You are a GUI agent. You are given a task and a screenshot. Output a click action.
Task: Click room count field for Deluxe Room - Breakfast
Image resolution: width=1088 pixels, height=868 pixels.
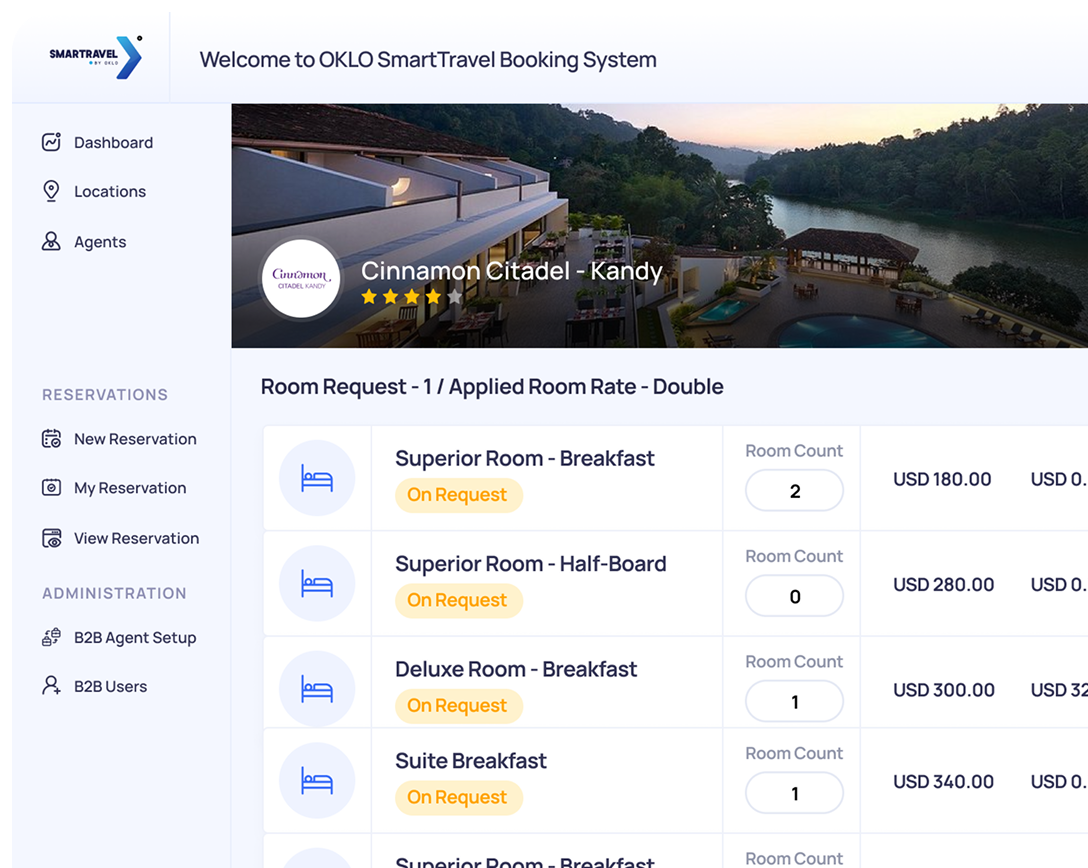tap(794, 701)
